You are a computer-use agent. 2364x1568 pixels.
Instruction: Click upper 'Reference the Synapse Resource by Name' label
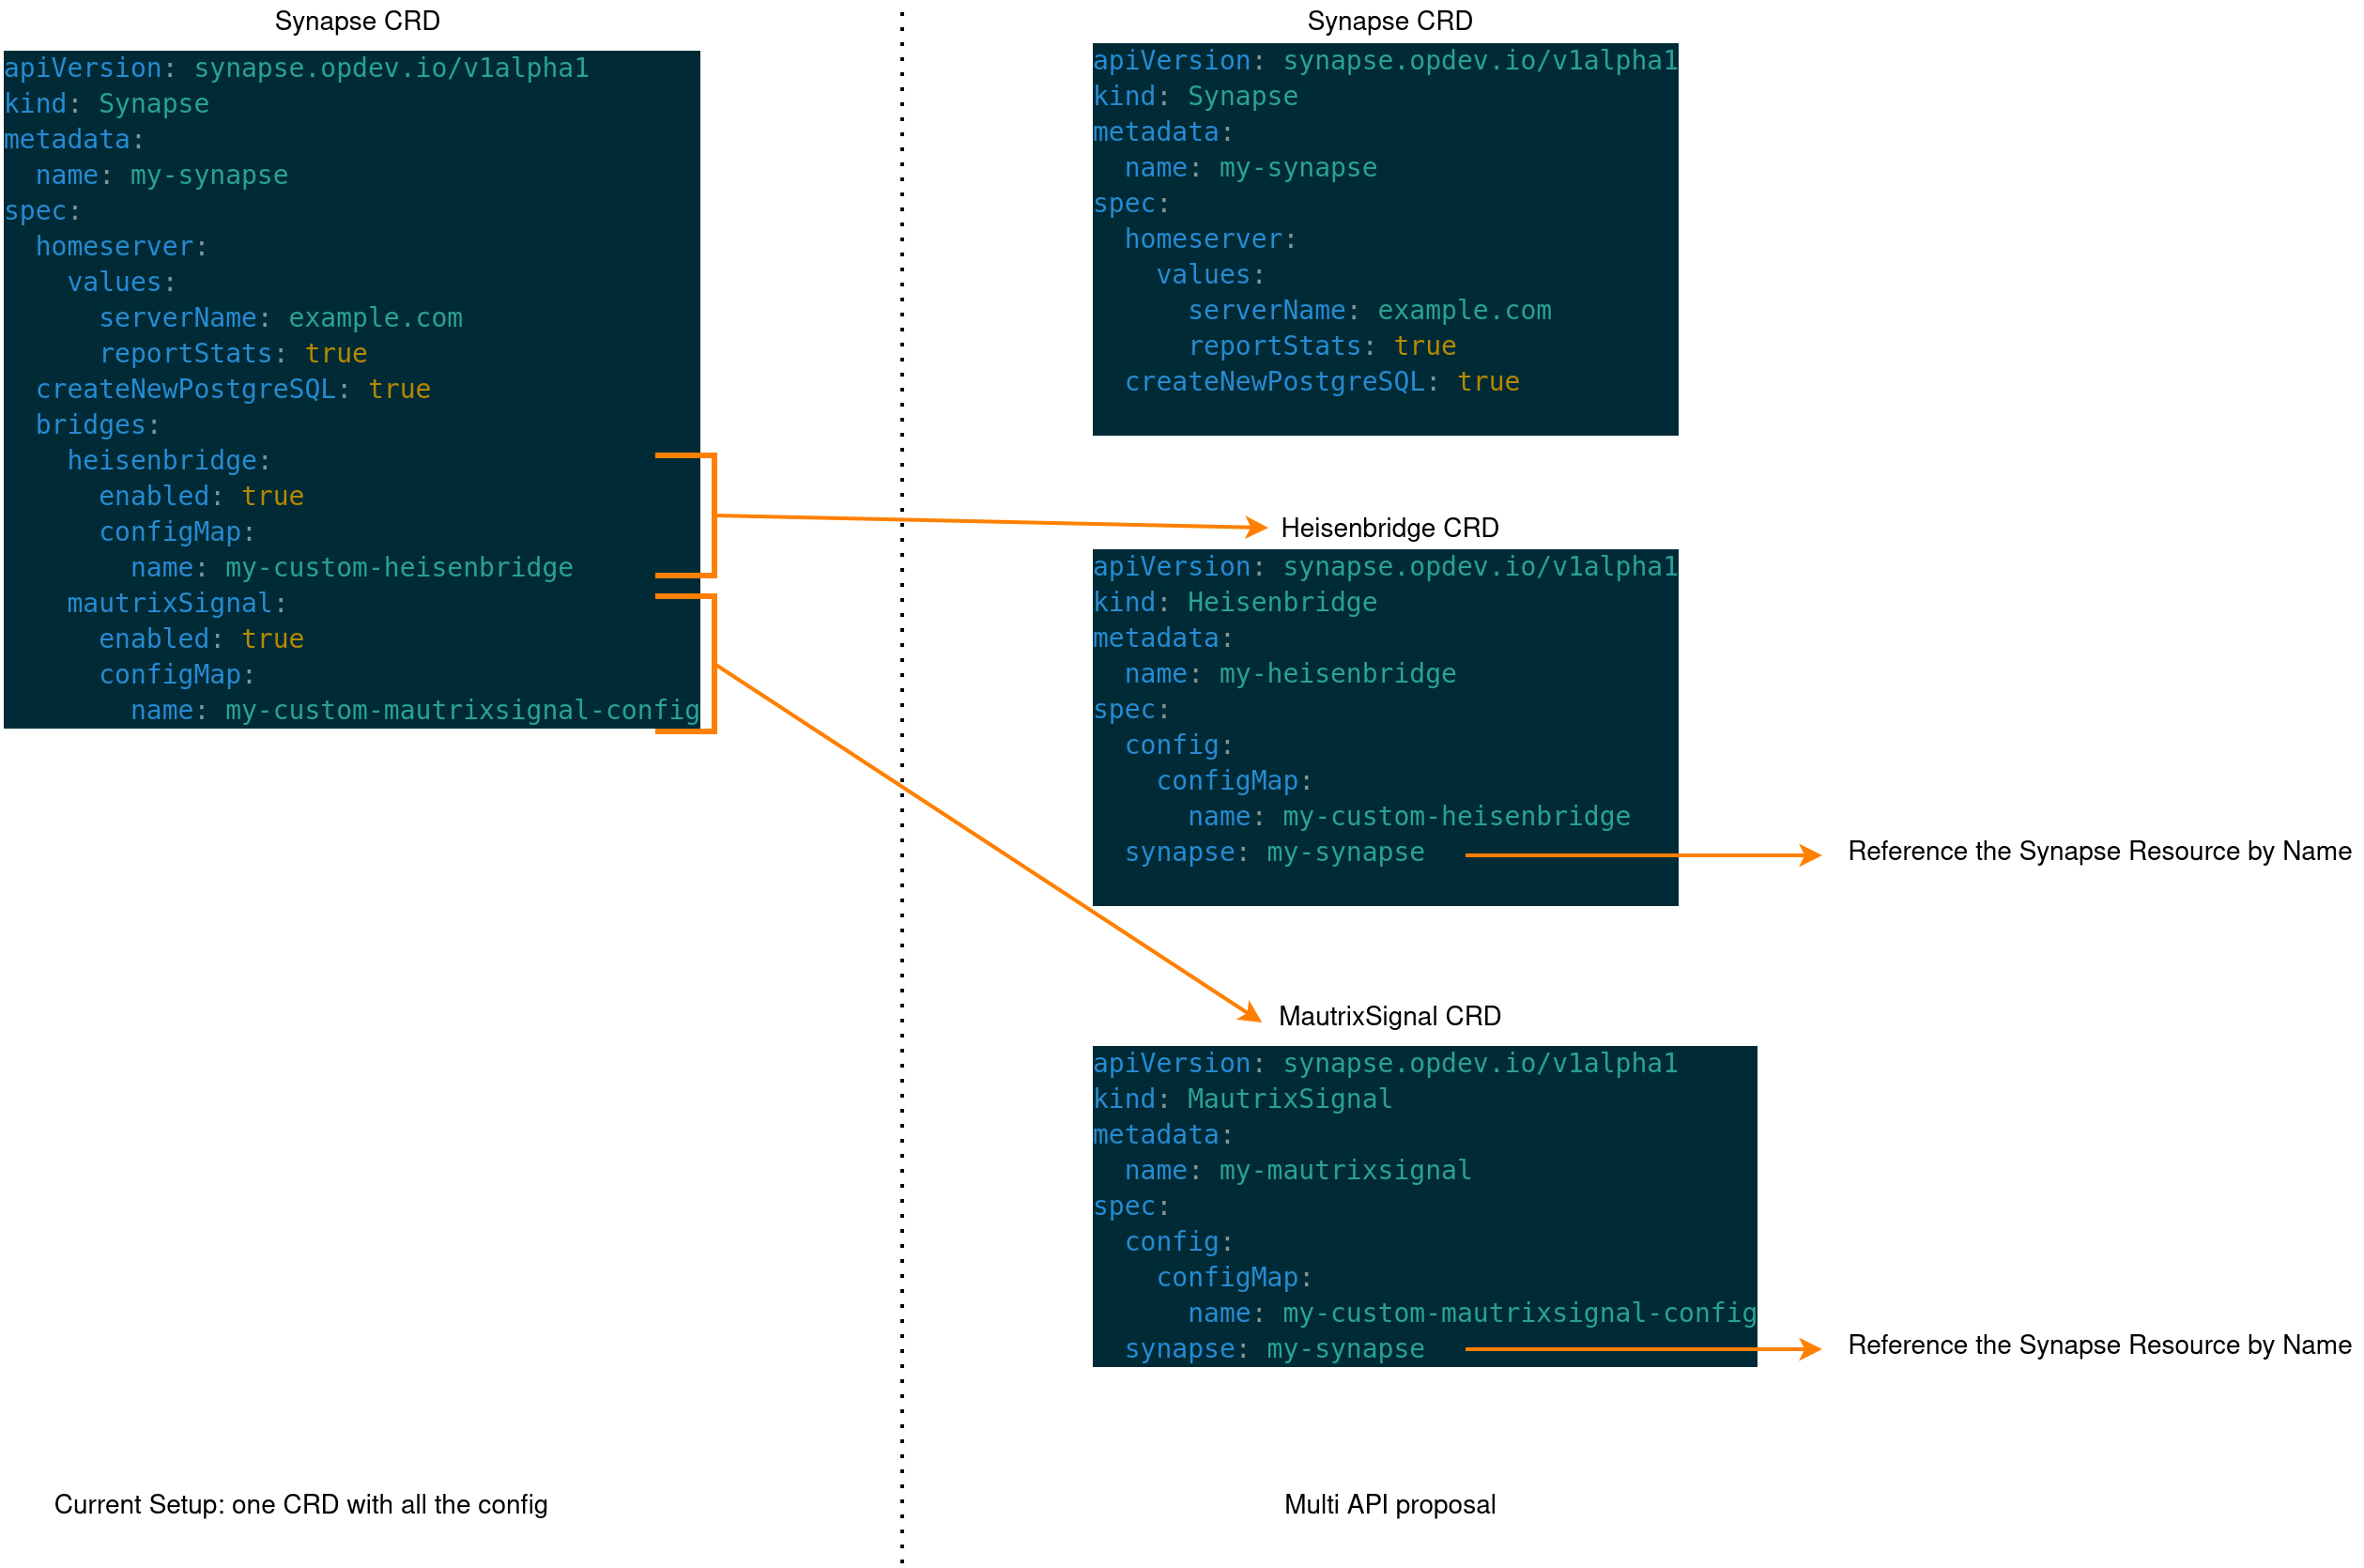click(2098, 851)
